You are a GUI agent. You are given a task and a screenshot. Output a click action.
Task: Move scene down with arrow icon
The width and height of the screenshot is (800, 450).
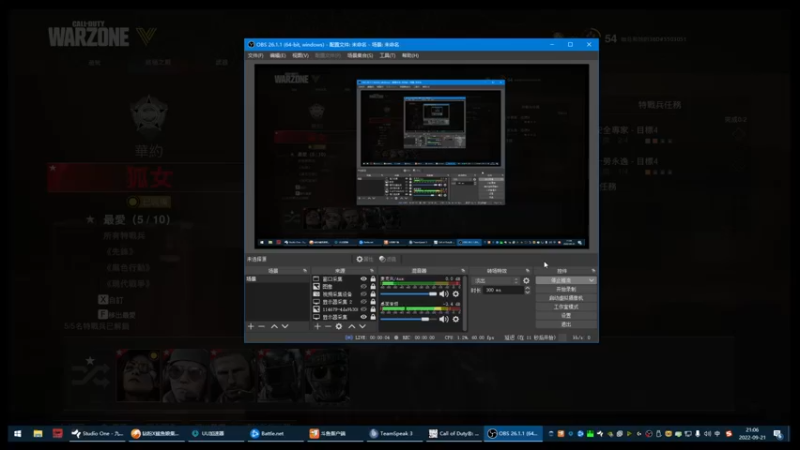[285, 327]
